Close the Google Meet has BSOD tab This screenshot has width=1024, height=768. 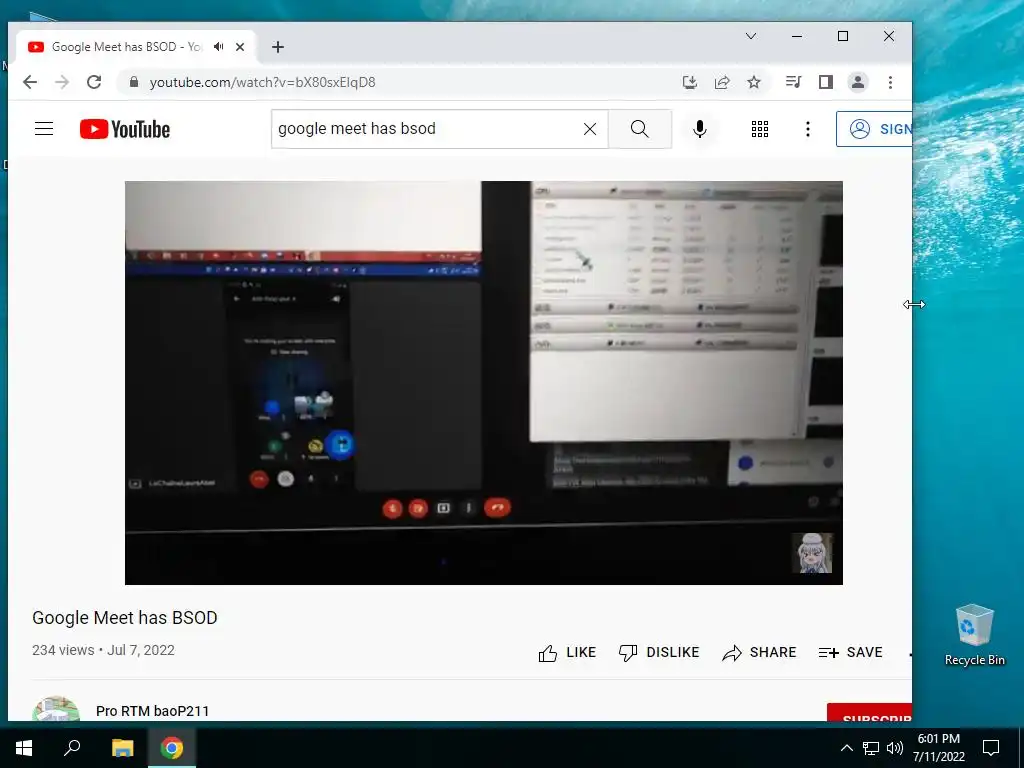(240, 47)
